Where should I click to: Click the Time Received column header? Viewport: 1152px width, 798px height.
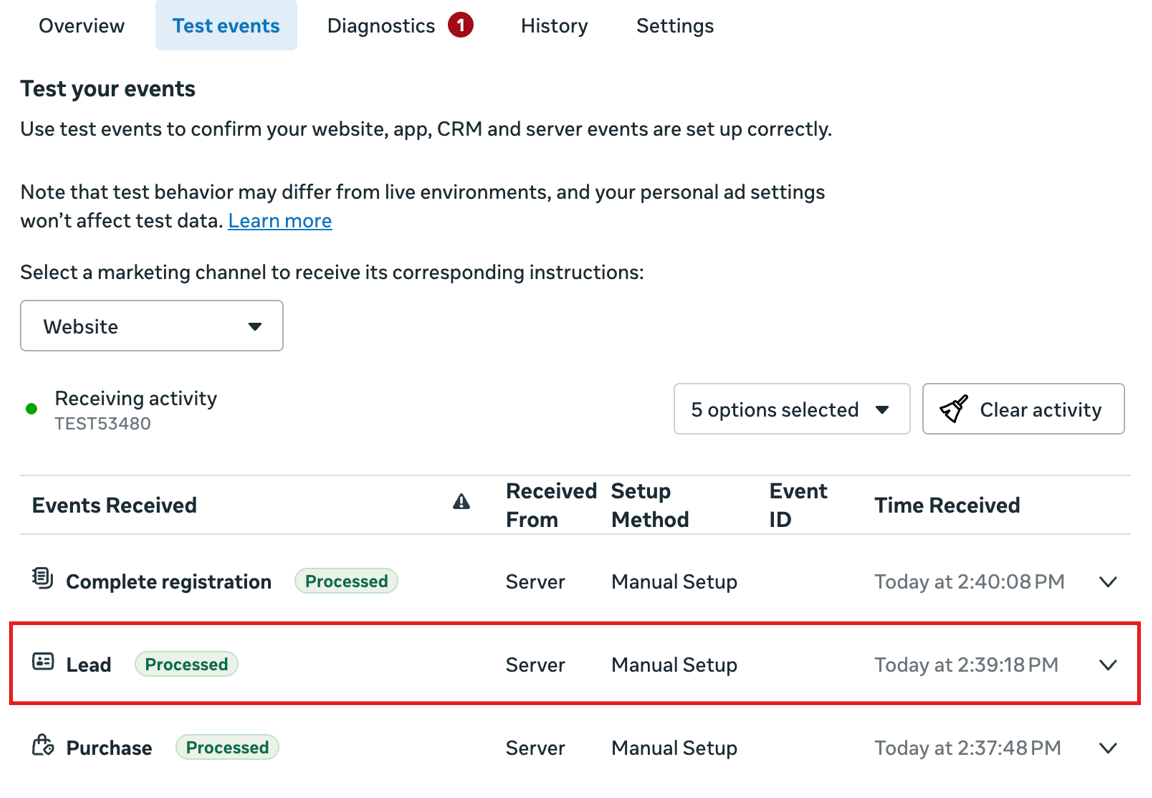[x=947, y=505]
